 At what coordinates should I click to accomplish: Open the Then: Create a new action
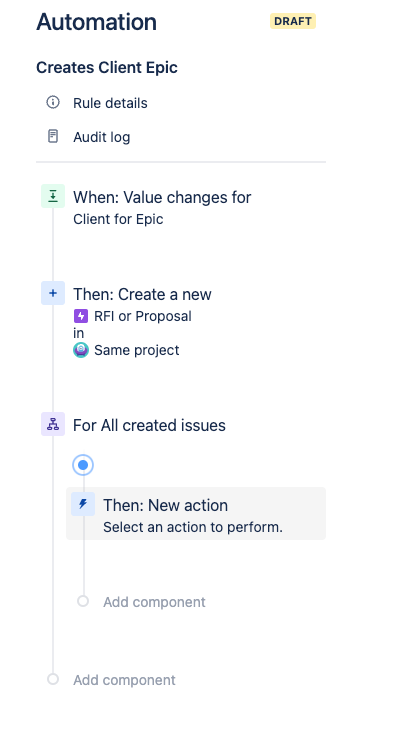click(142, 322)
